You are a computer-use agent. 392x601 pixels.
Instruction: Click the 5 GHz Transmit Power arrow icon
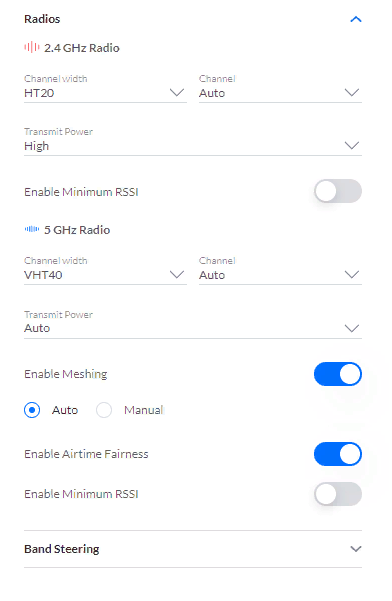[x=351, y=328]
